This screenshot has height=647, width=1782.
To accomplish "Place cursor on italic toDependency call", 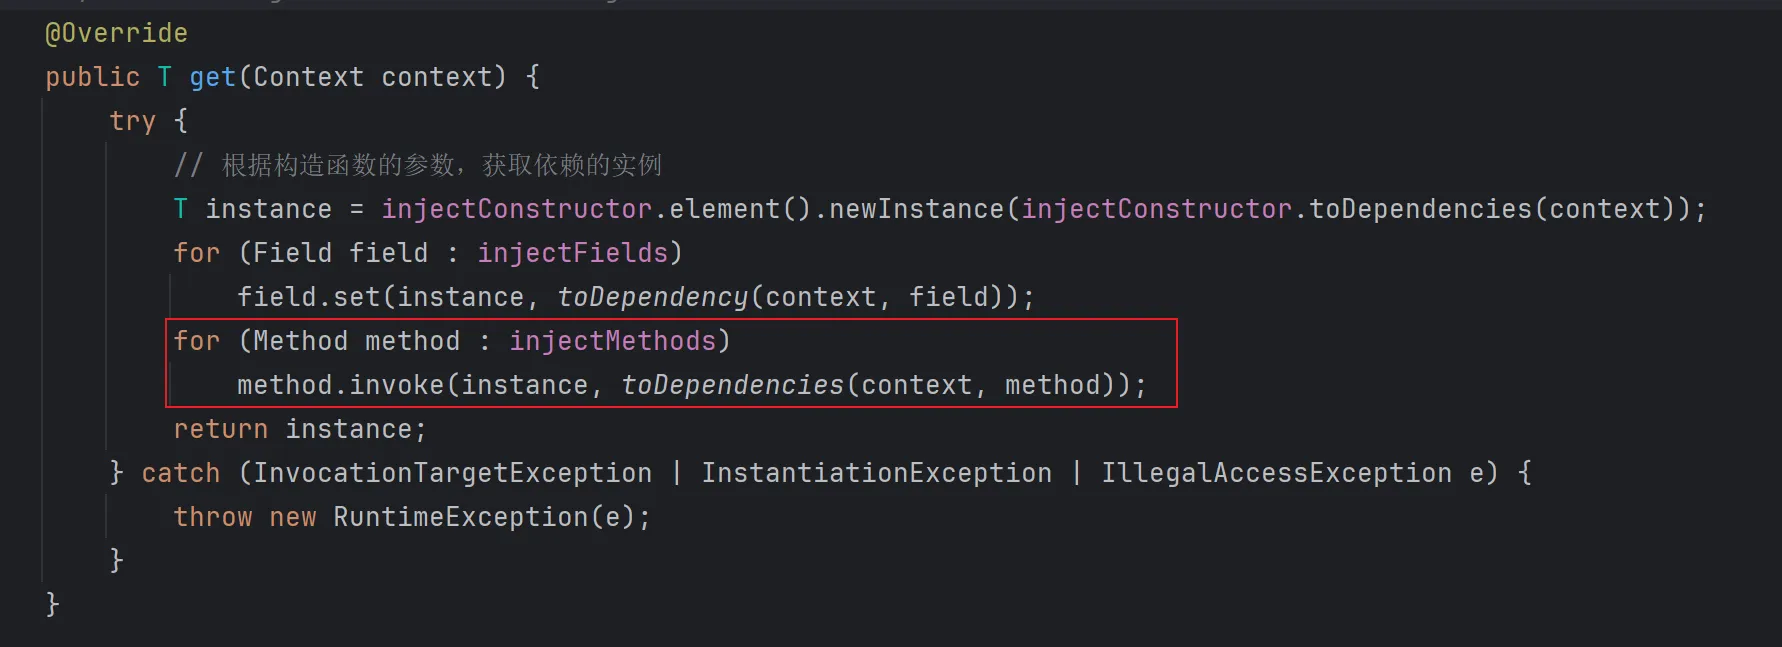I will [x=652, y=297].
